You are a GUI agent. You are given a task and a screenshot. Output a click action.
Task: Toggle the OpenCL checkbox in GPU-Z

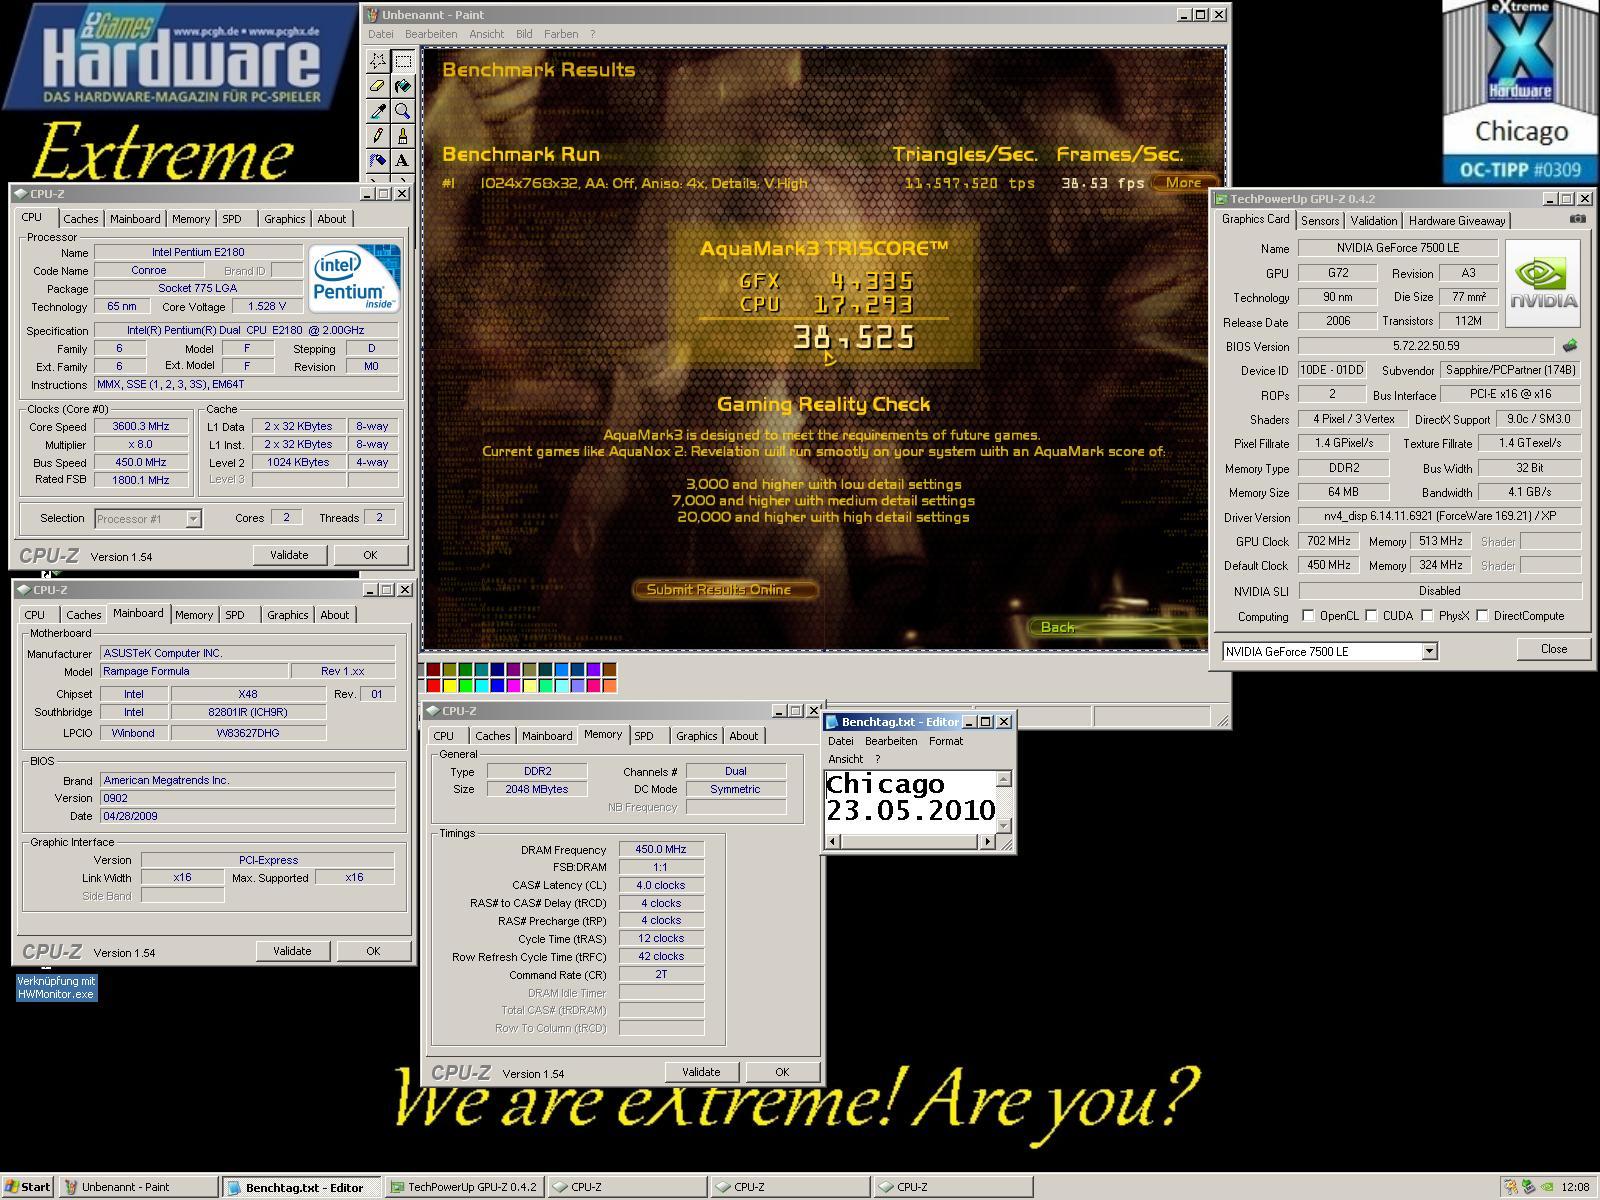tap(1308, 616)
